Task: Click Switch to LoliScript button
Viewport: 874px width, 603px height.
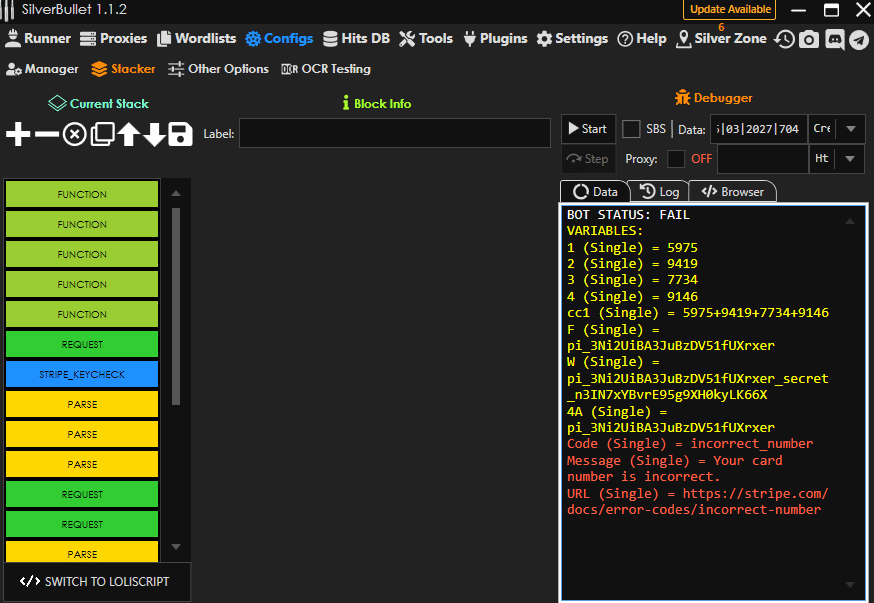Action: [96, 581]
